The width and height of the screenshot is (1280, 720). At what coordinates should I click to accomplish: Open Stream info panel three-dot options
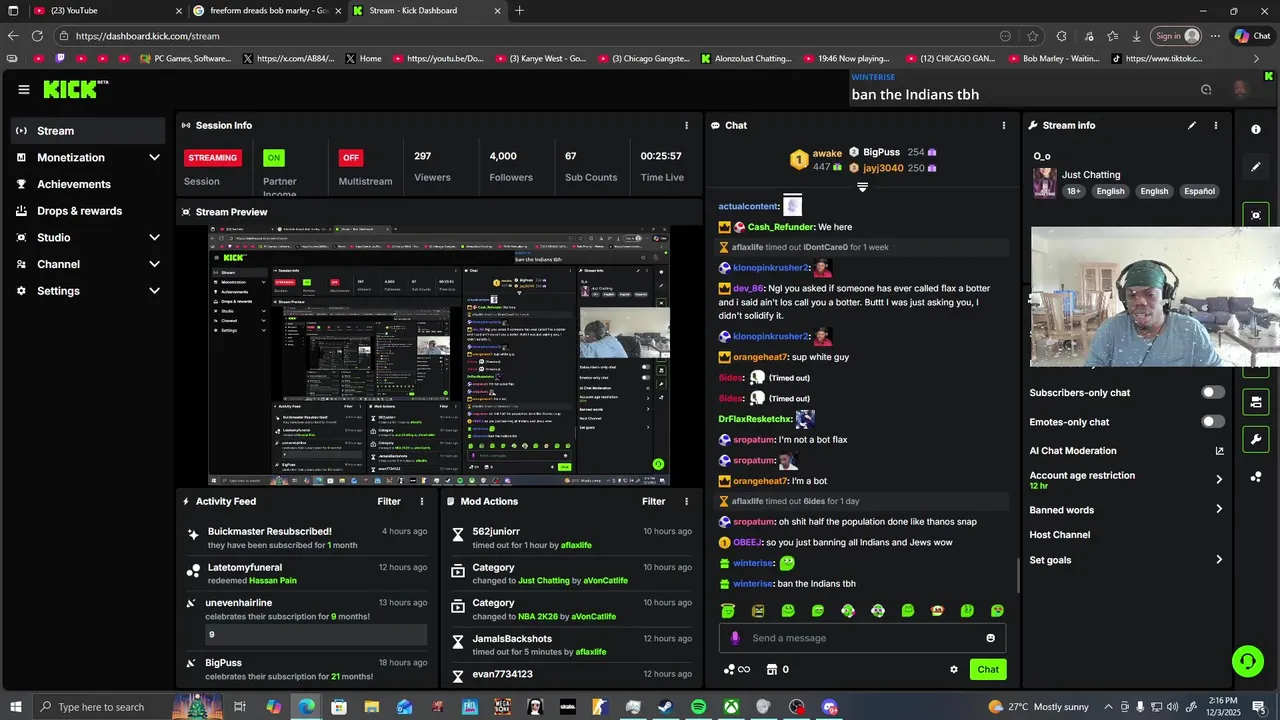tap(1216, 125)
